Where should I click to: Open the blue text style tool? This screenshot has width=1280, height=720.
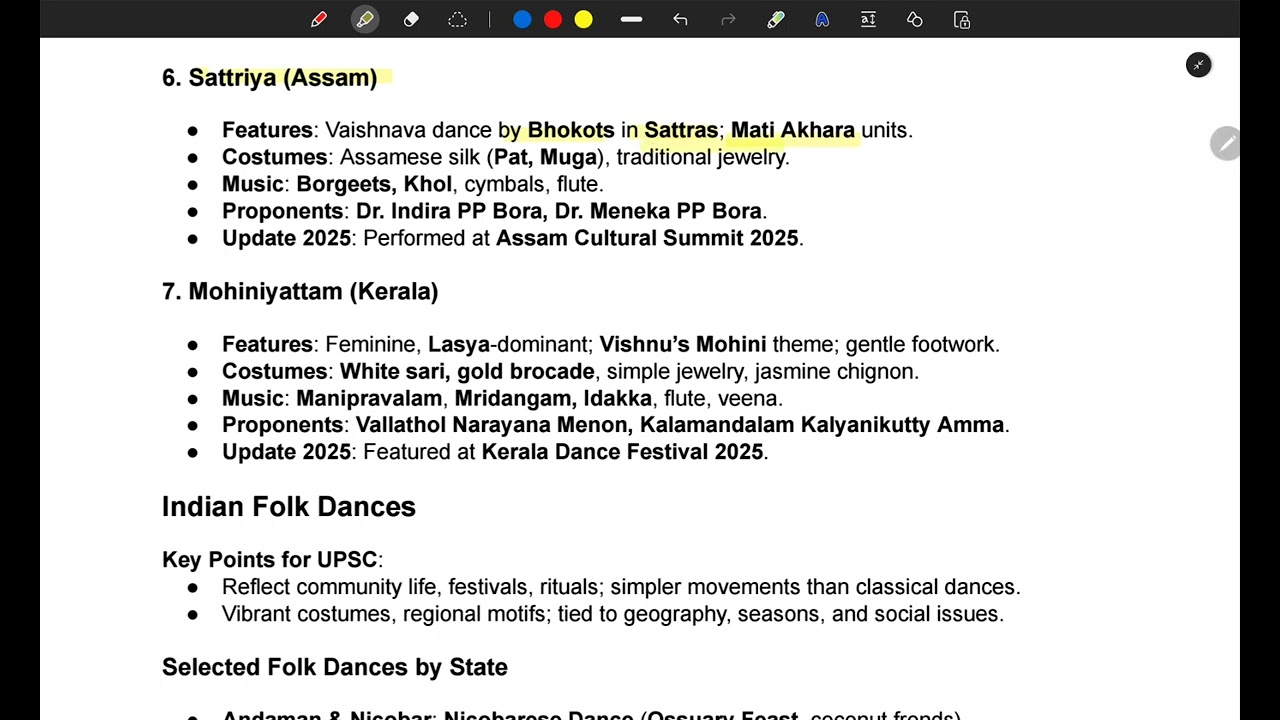tap(822, 20)
